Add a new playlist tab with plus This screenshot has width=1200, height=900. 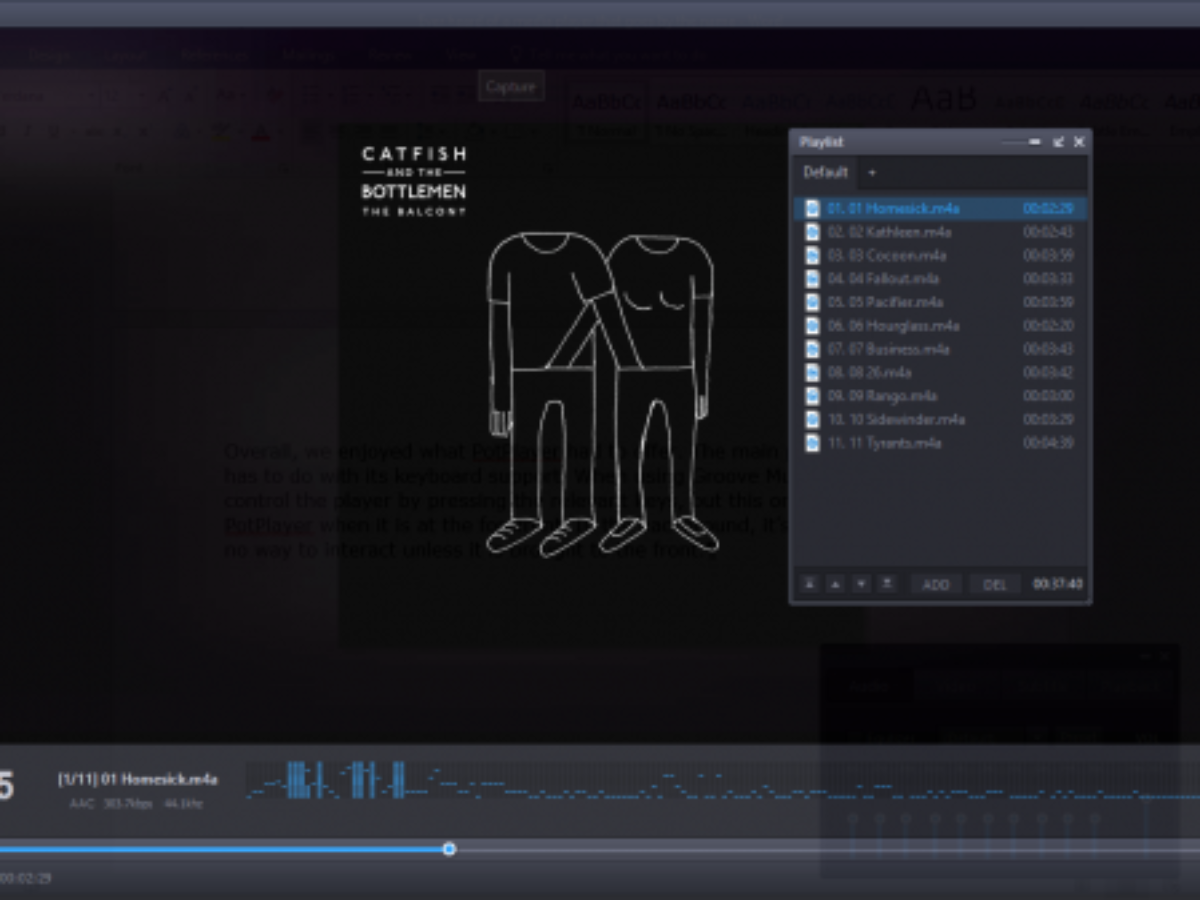(872, 173)
